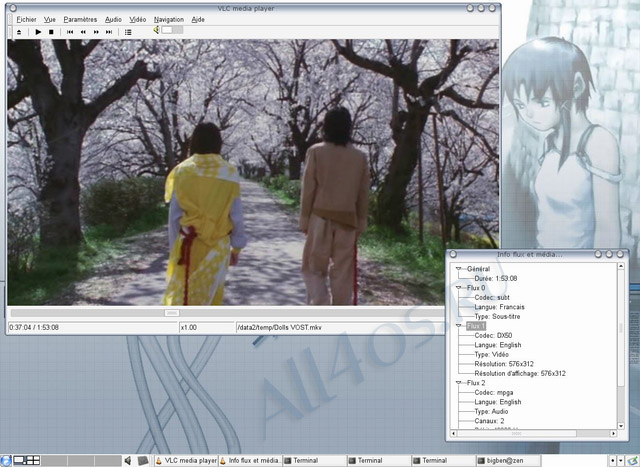The width and height of the screenshot is (640, 467).
Task: Select the Langue: Francais row
Action: pyautogui.click(x=499, y=307)
